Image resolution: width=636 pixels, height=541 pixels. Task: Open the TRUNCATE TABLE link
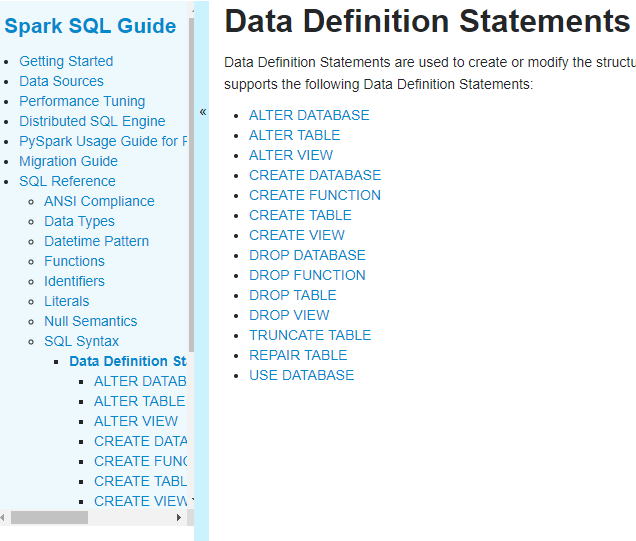click(310, 335)
